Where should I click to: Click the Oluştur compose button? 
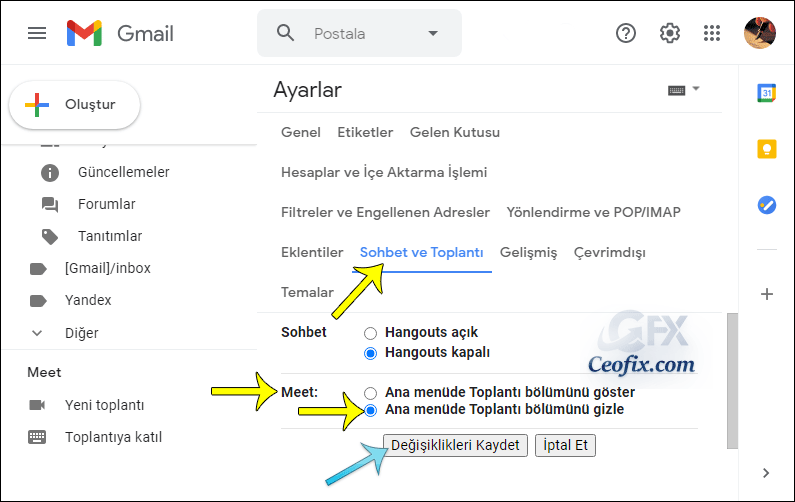(75, 104)
